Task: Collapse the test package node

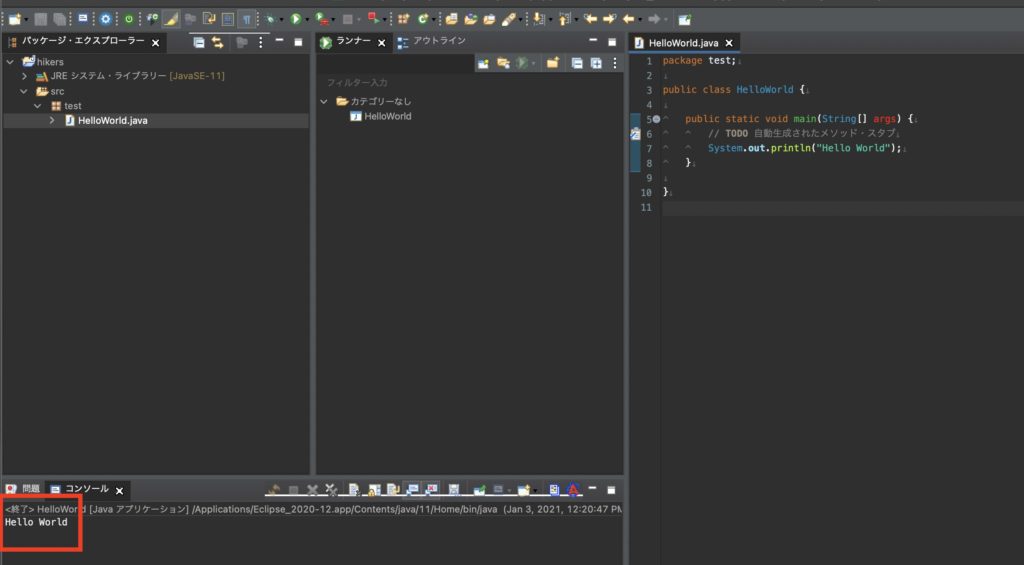Action: coord(39,106)
